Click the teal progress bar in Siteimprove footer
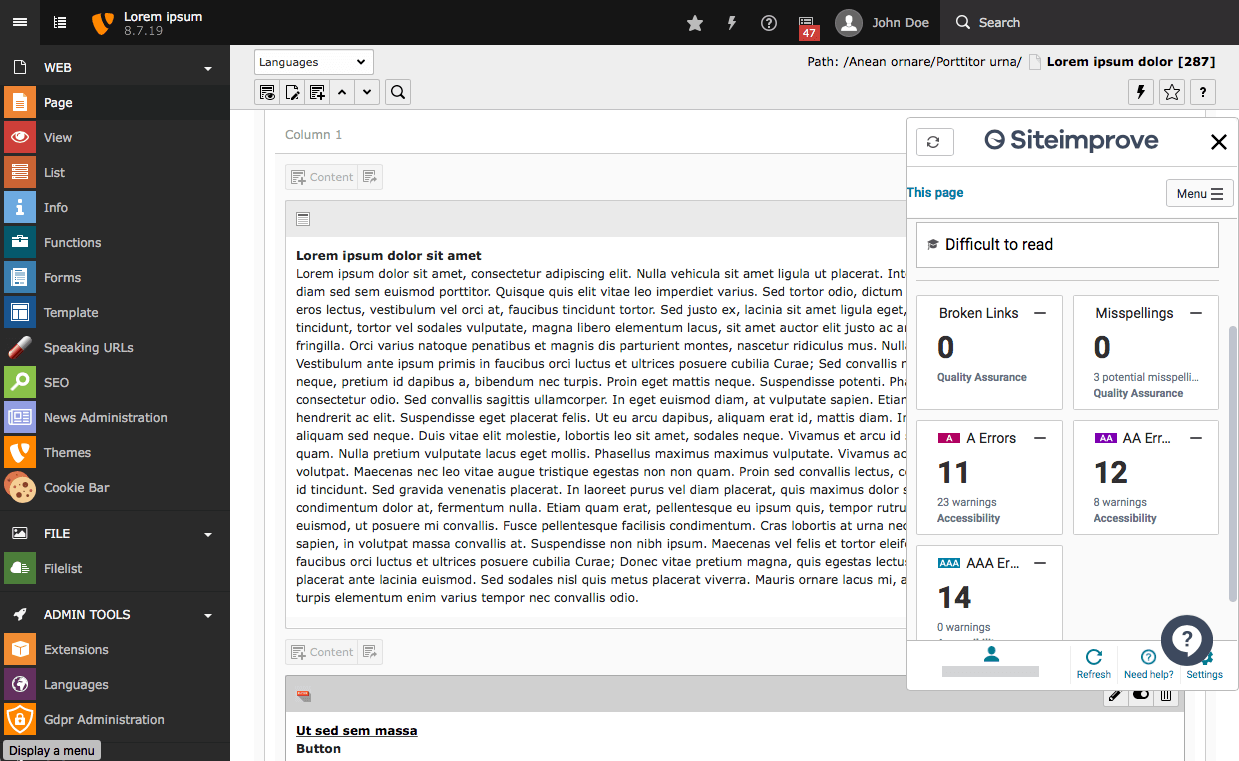The height and width of the screenshot is (761, 1239). pyautogui.click(x=990, y=671)
